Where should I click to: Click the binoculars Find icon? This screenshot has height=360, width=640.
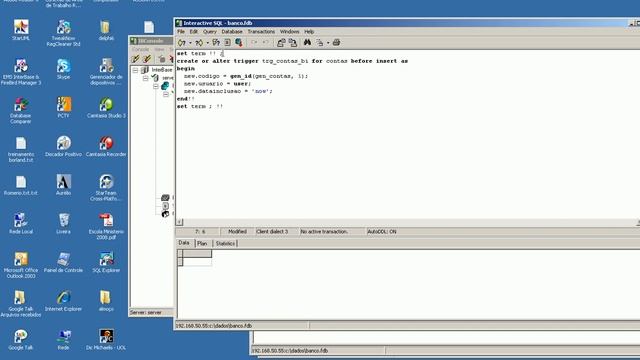307,42
